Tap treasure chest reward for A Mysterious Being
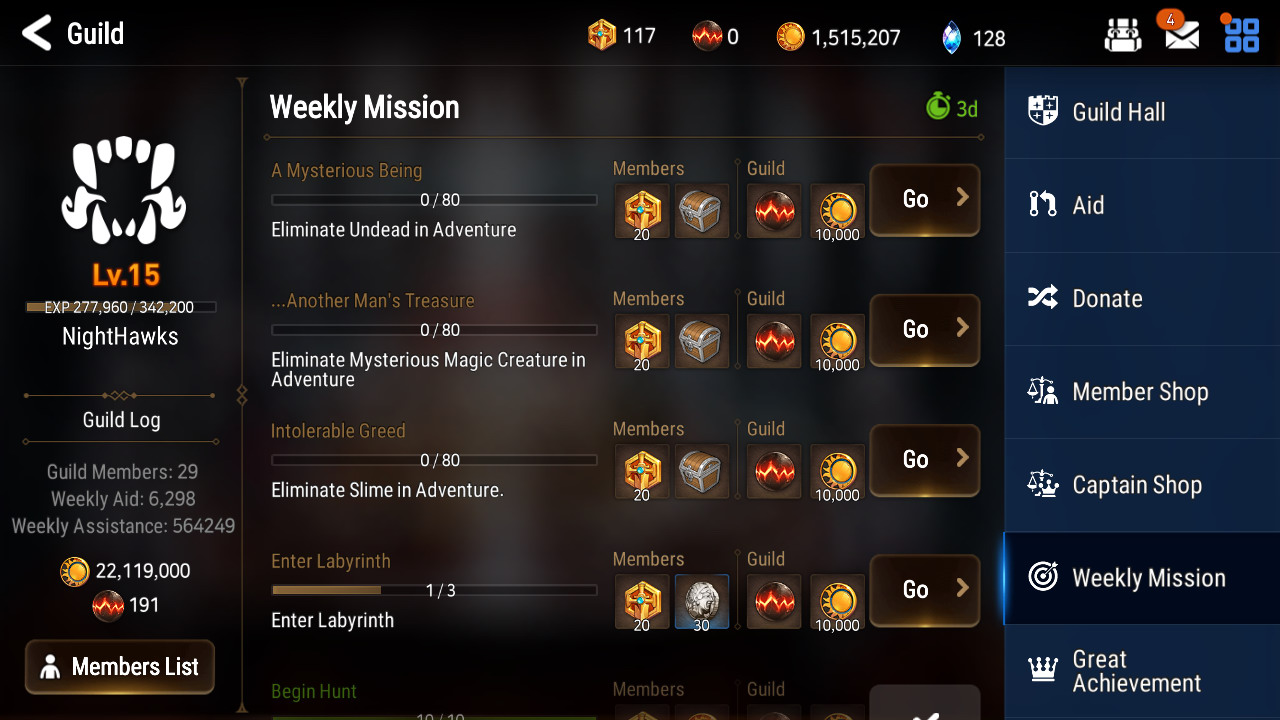The image size is (1280, 720). click(702, 211)
